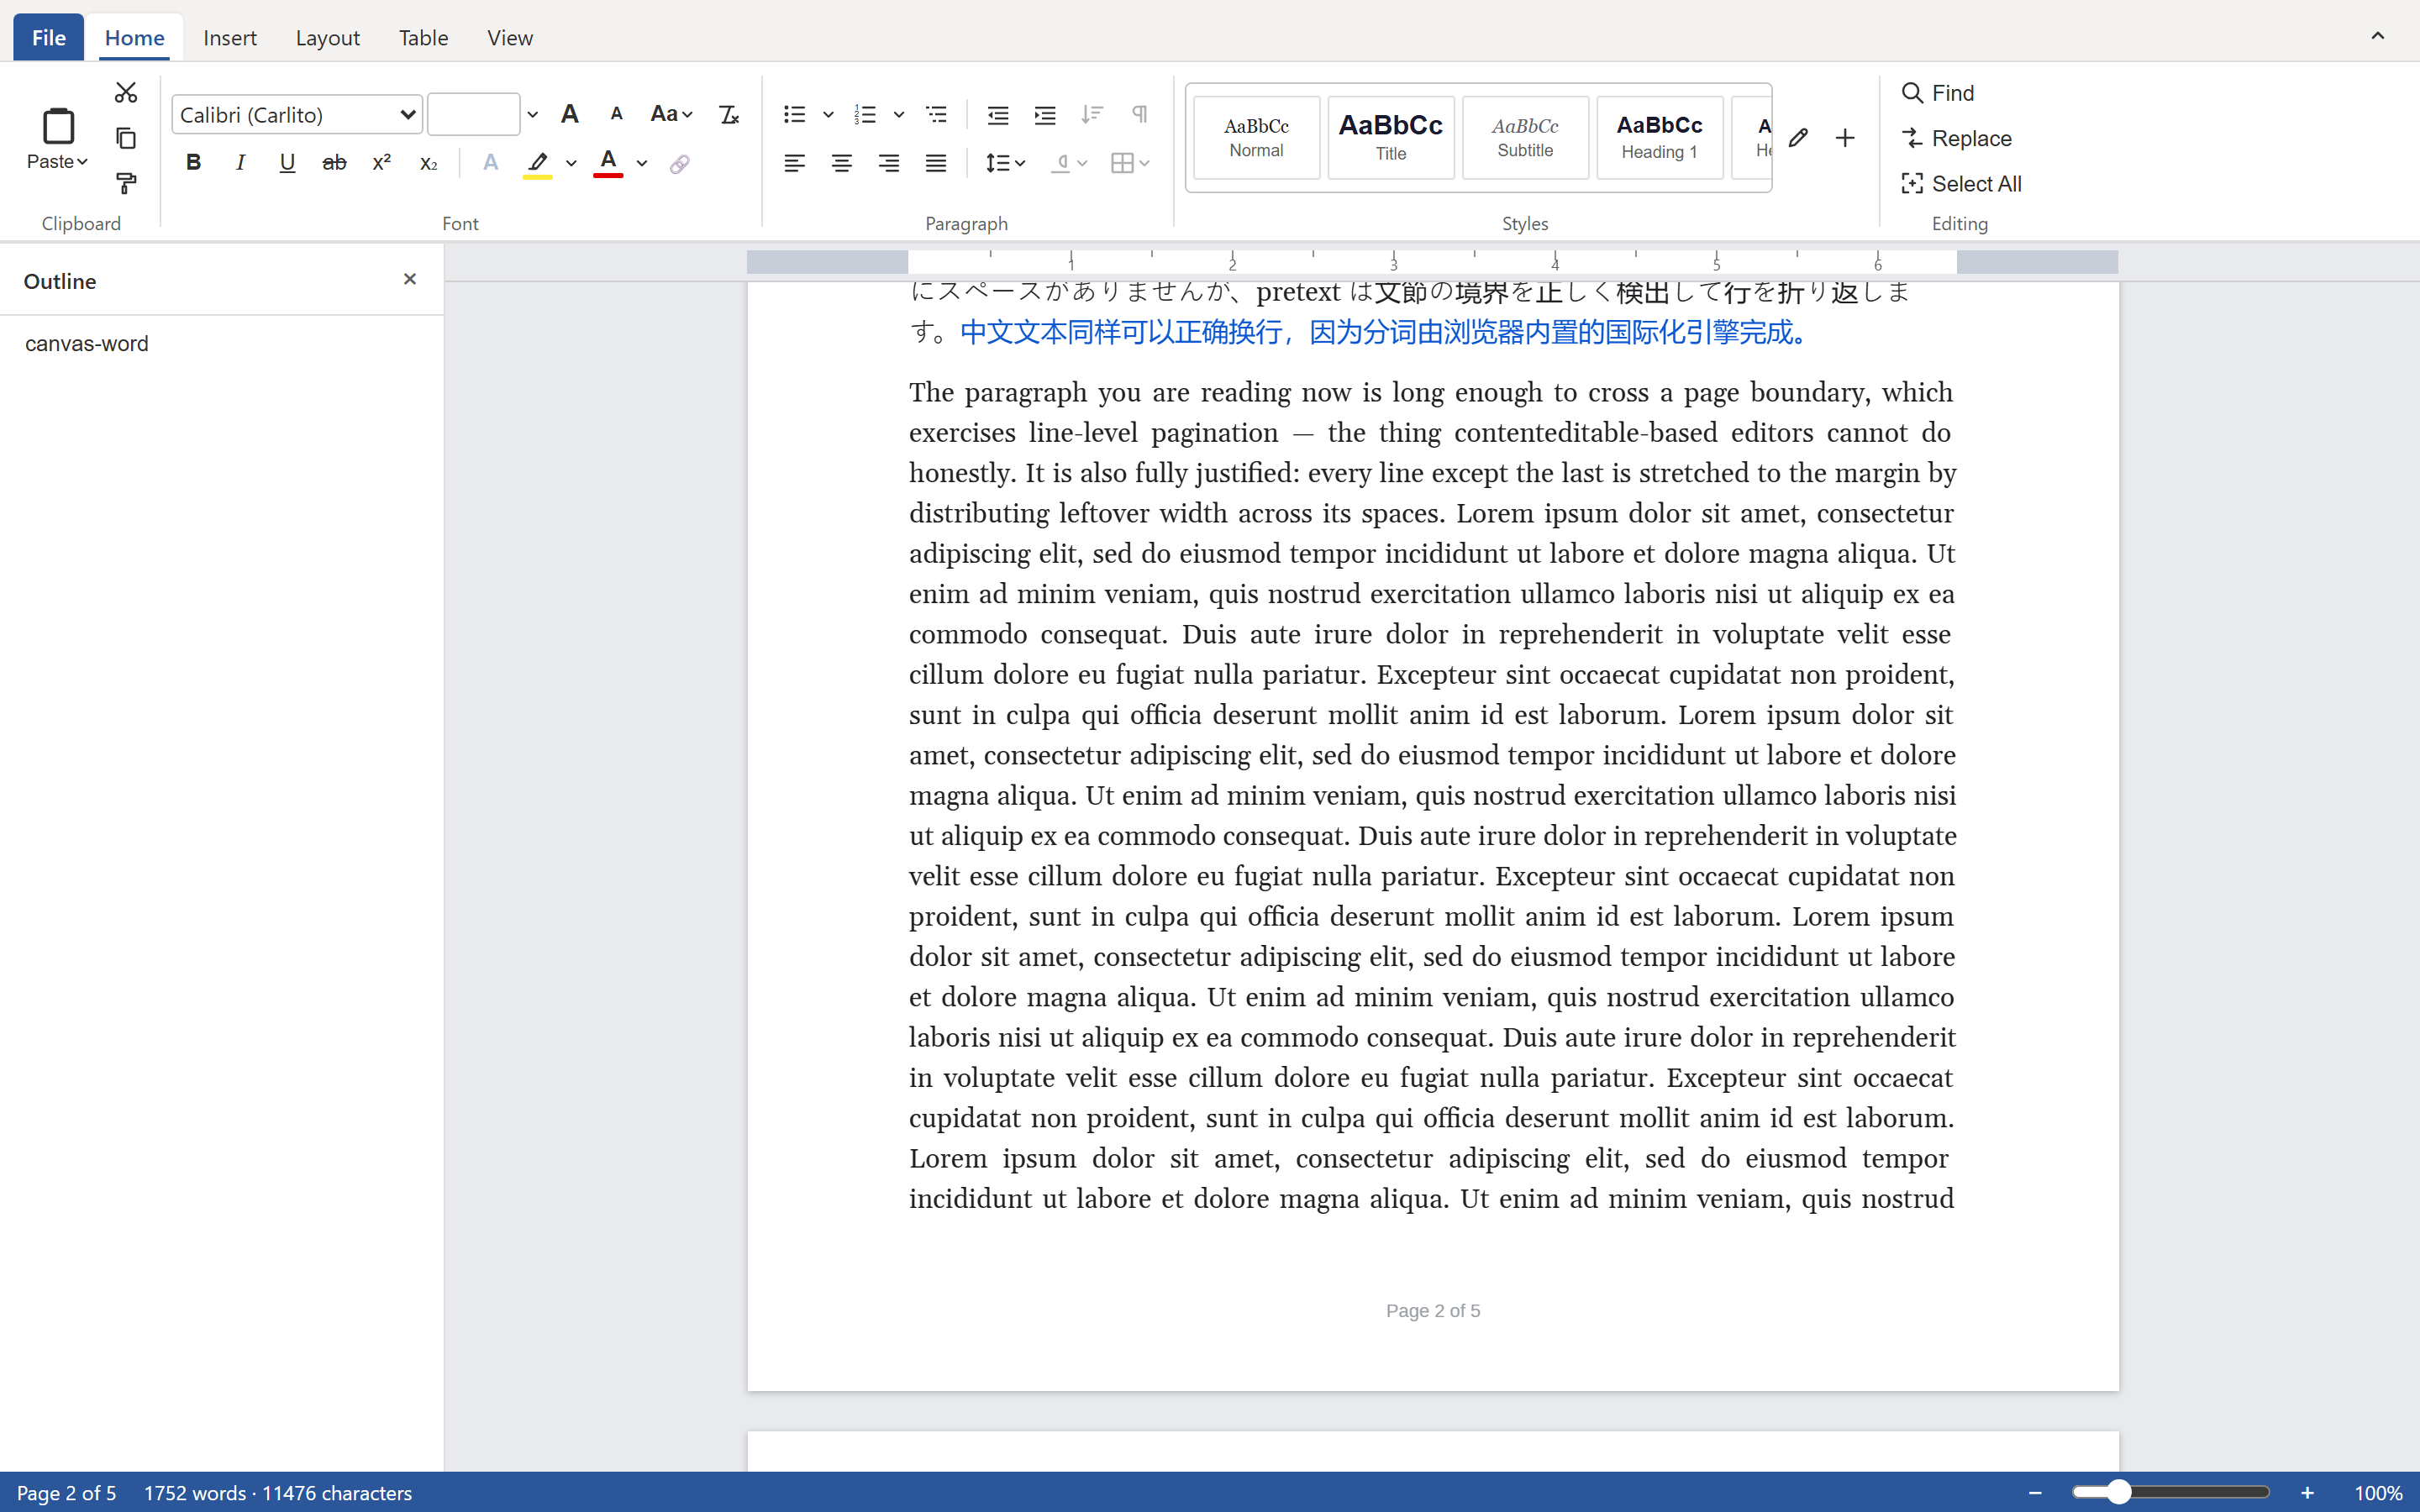
Task: Click the line spacing icon
Action: point(997,163)
